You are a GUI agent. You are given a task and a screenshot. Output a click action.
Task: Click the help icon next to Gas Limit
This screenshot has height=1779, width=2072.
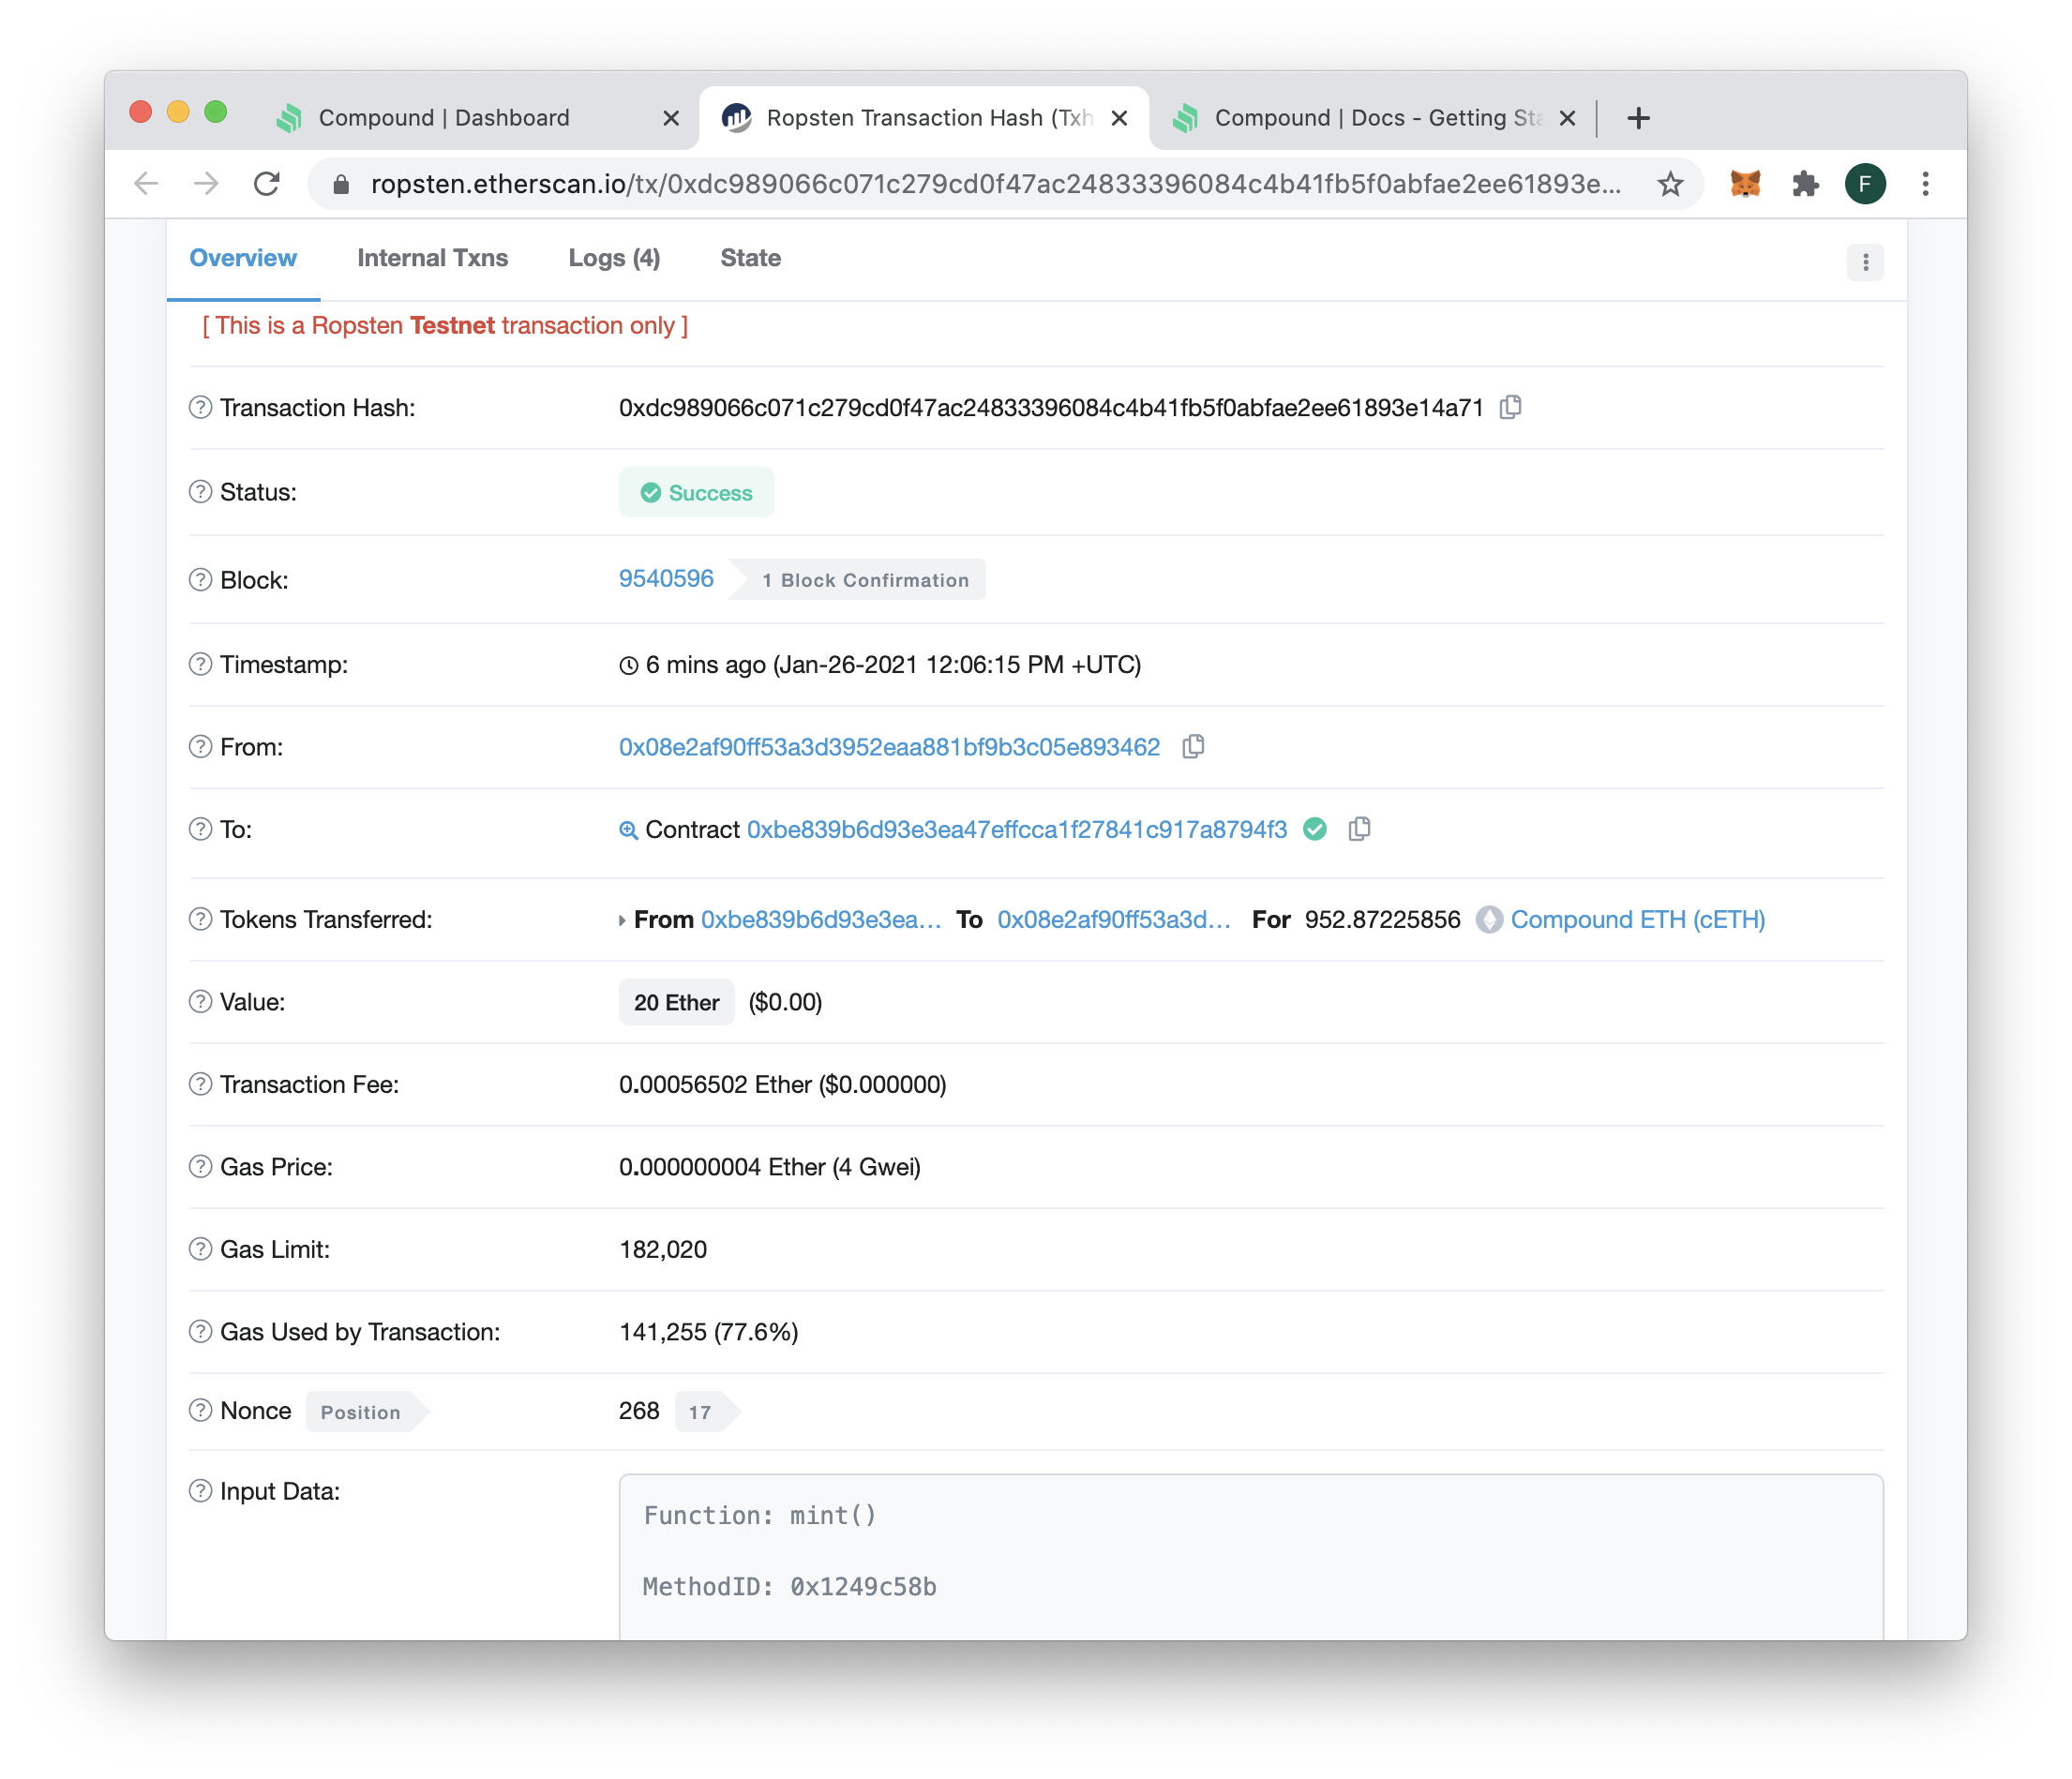[x=201, y=1249]
